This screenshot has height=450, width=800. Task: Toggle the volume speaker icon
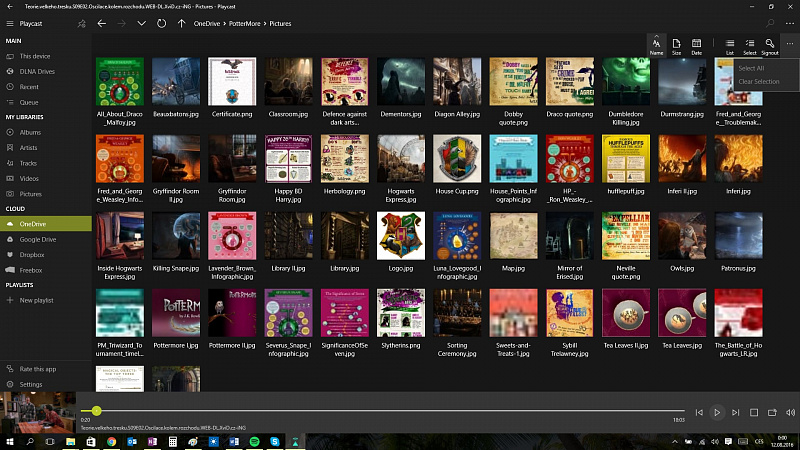(790, 412)
